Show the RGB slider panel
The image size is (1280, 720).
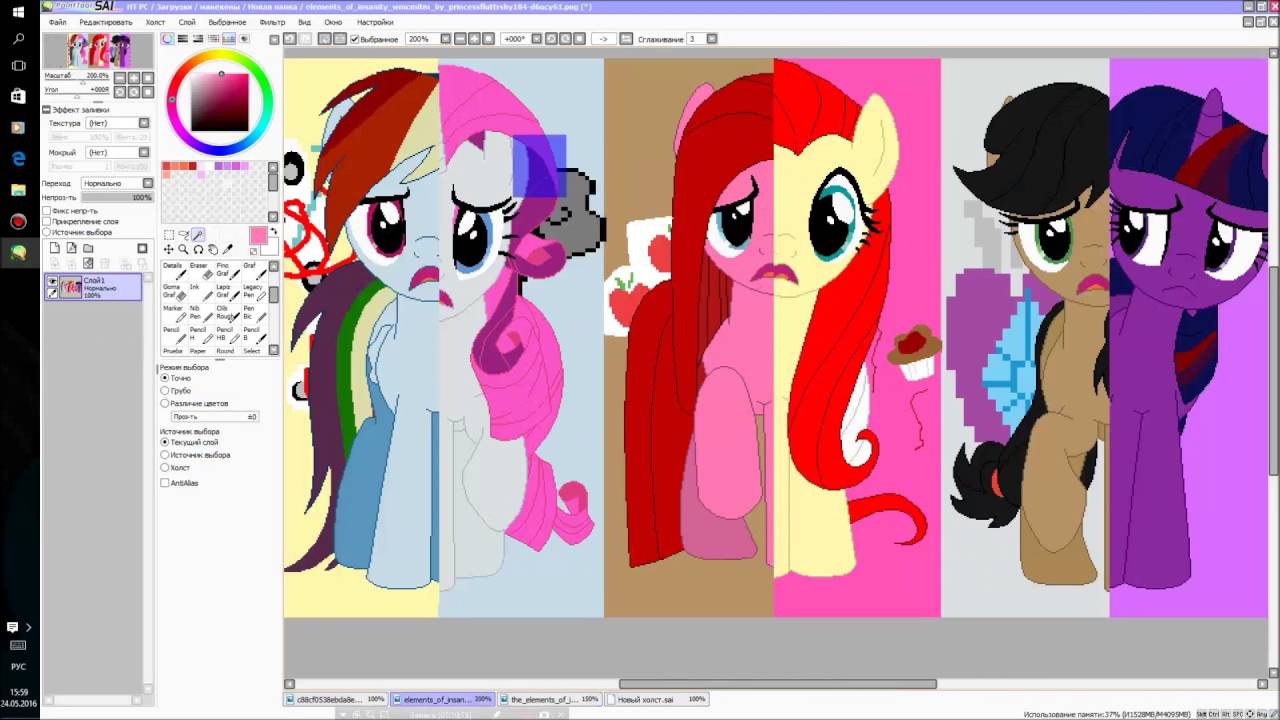[x=183, y=39]
